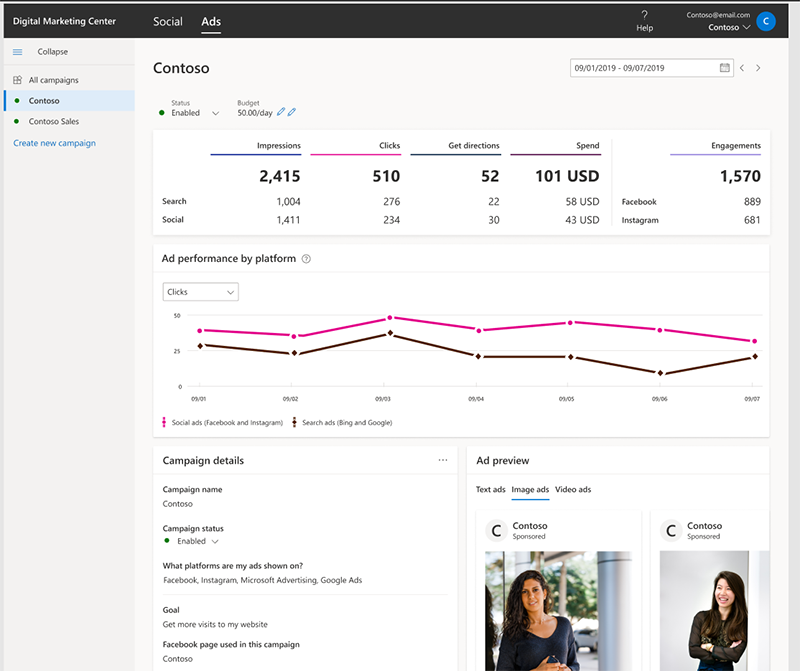Screen dimensions: 800x671
Task: Click the 101 USD total spend value
Action: pos(567,176)
